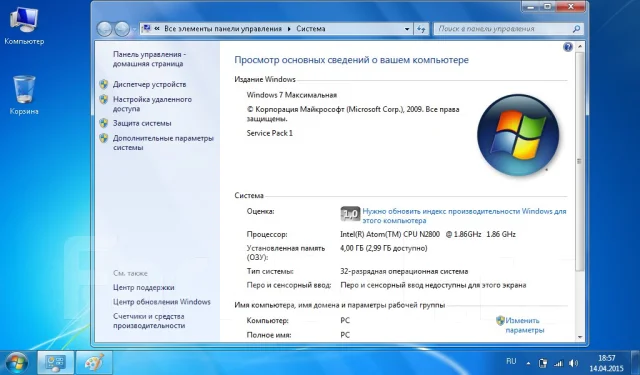Click 'Service Pack 1' text
The width and height of the screenshot is (640, 375).
tap(269, 133)
